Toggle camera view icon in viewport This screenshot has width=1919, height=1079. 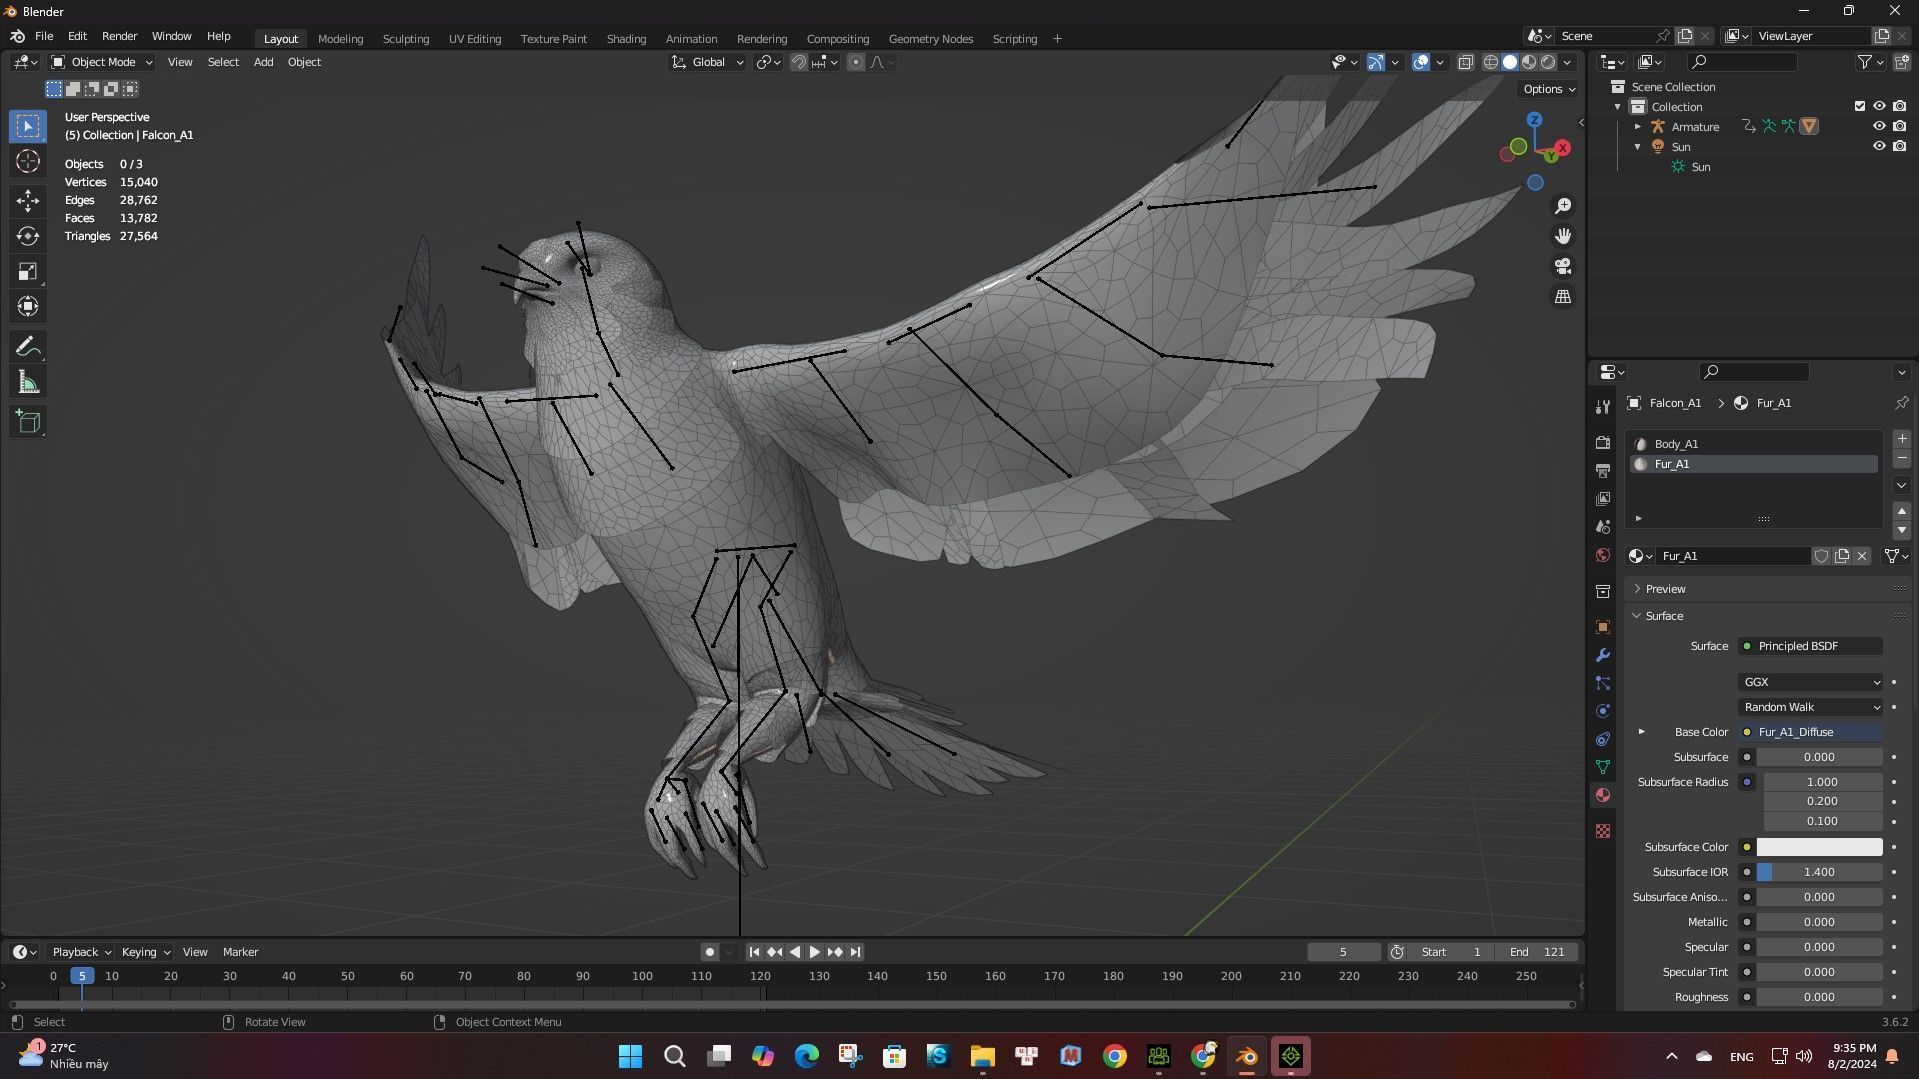coord(1563,266)
